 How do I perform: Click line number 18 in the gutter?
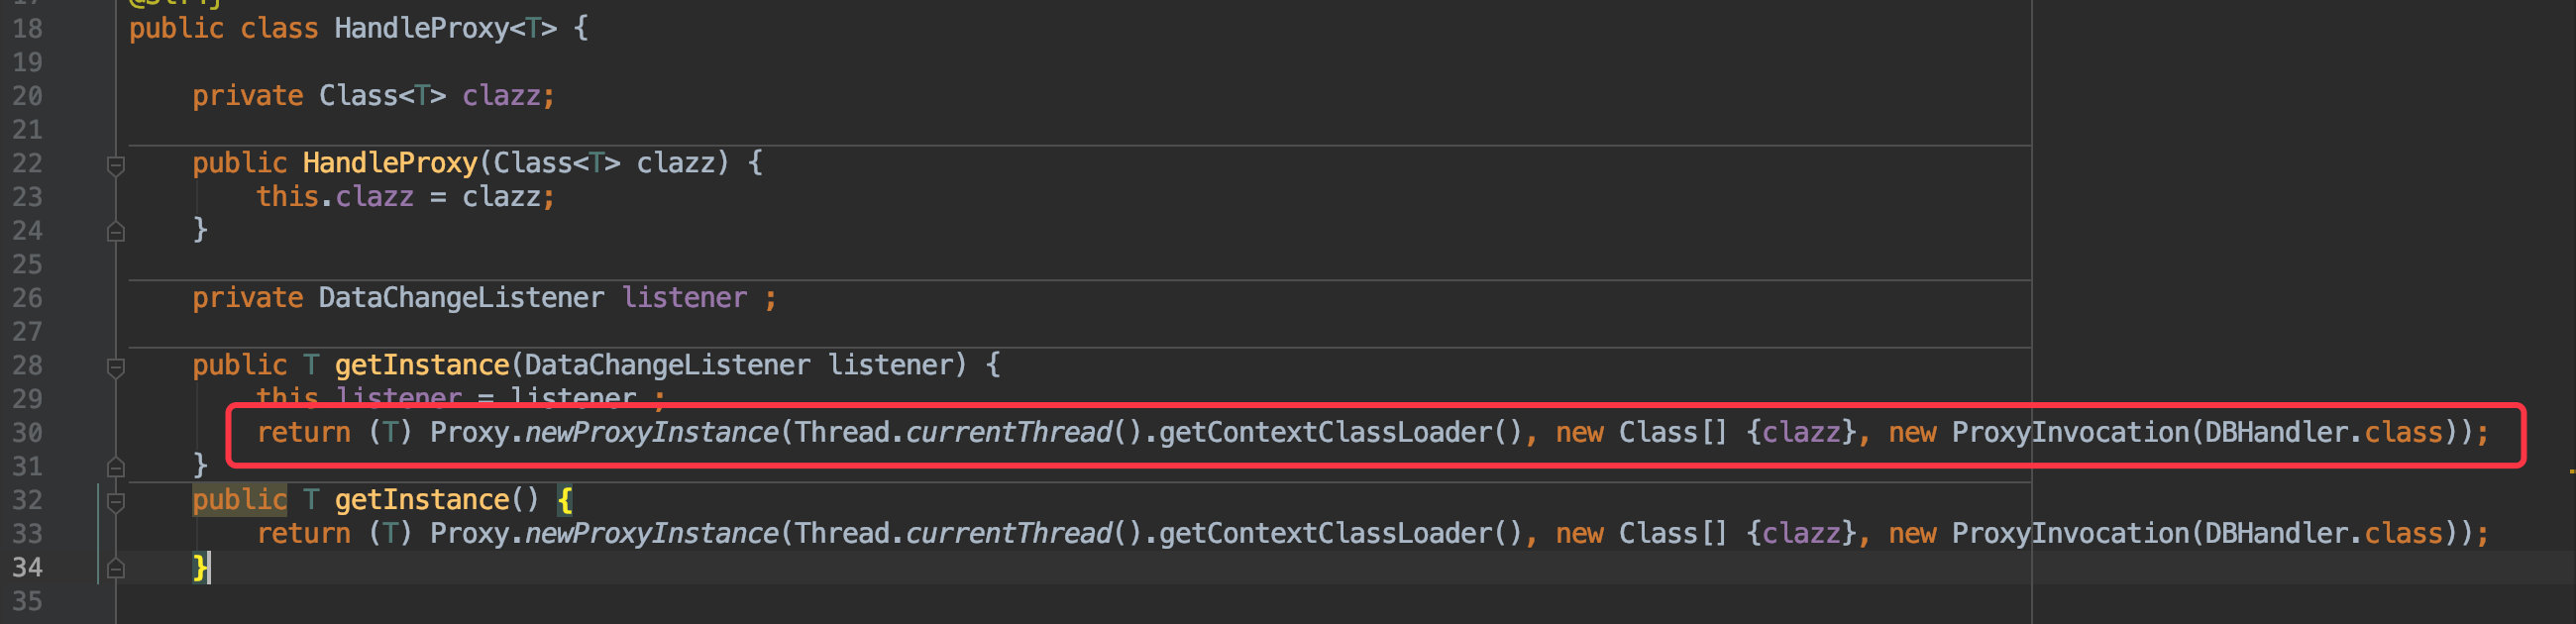pos(27,29)
